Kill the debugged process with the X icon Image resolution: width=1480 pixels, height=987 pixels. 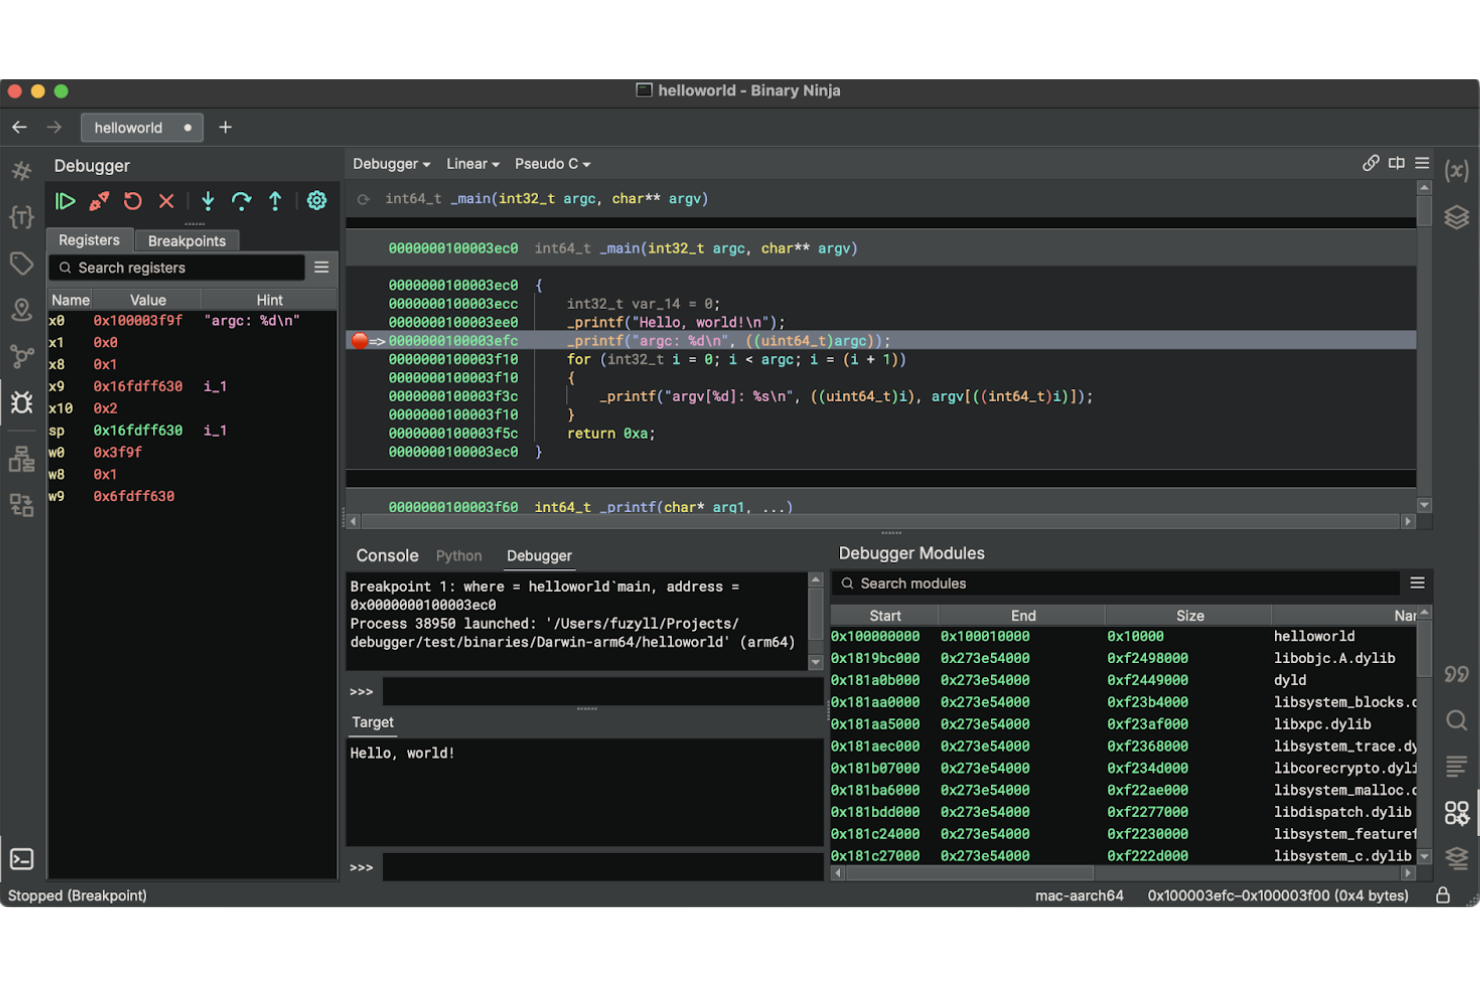pyautogui.click(x=166, y=200)
